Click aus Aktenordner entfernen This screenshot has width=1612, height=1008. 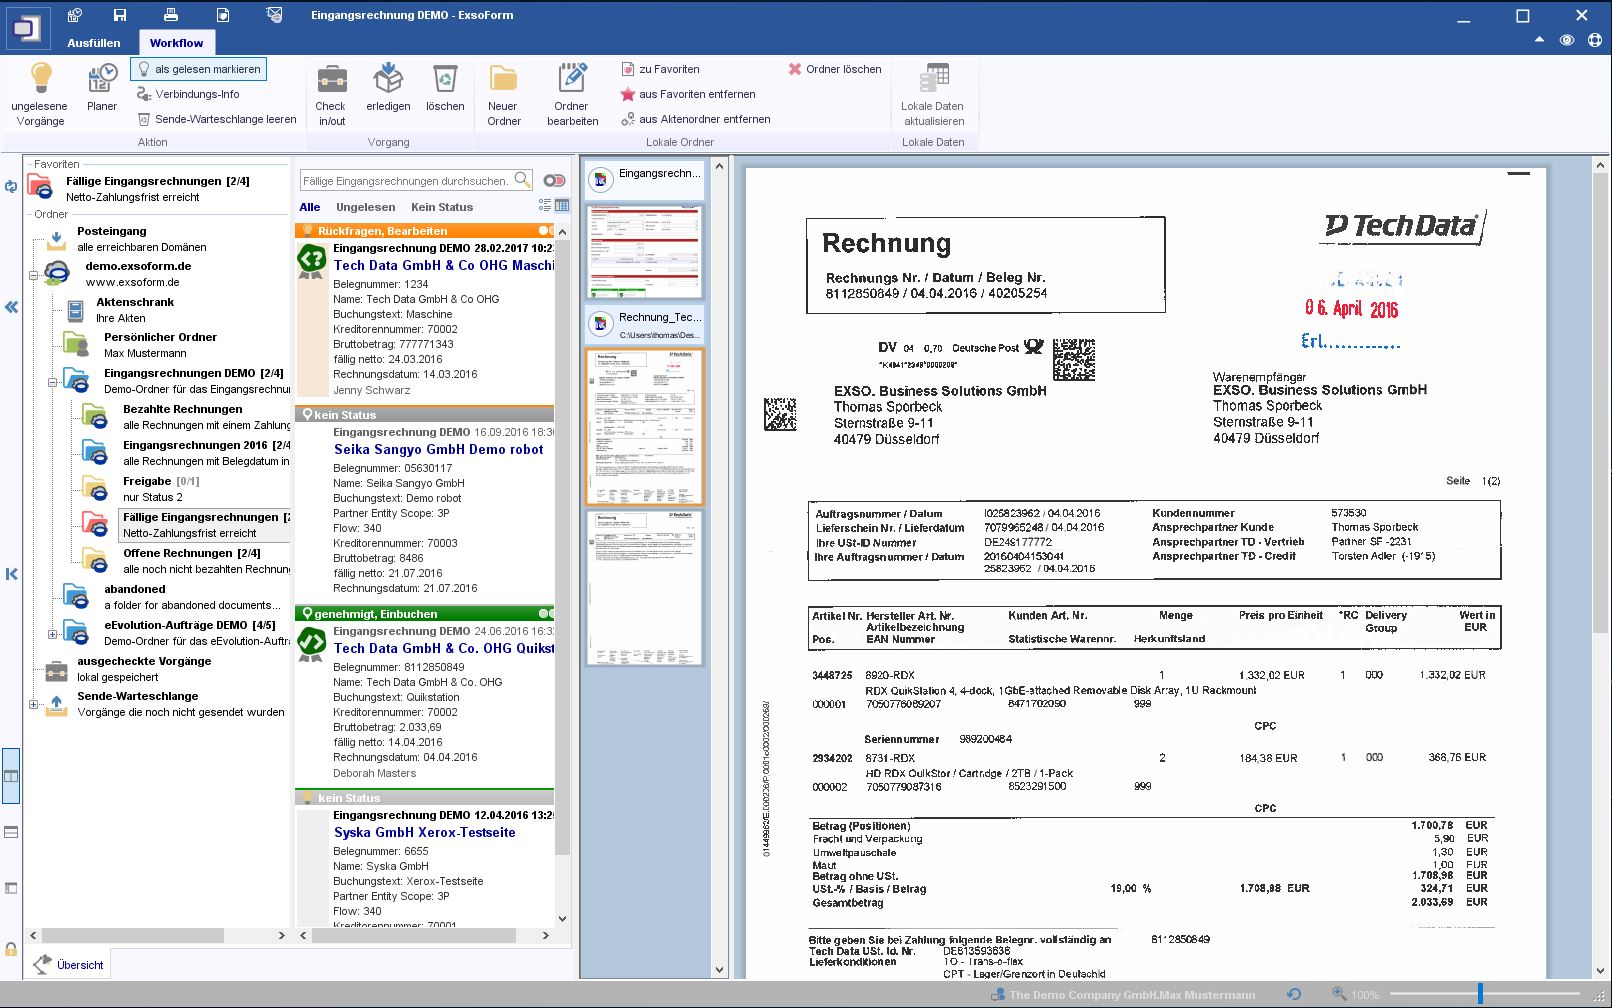pyautogui.click(x=695, y=119)
